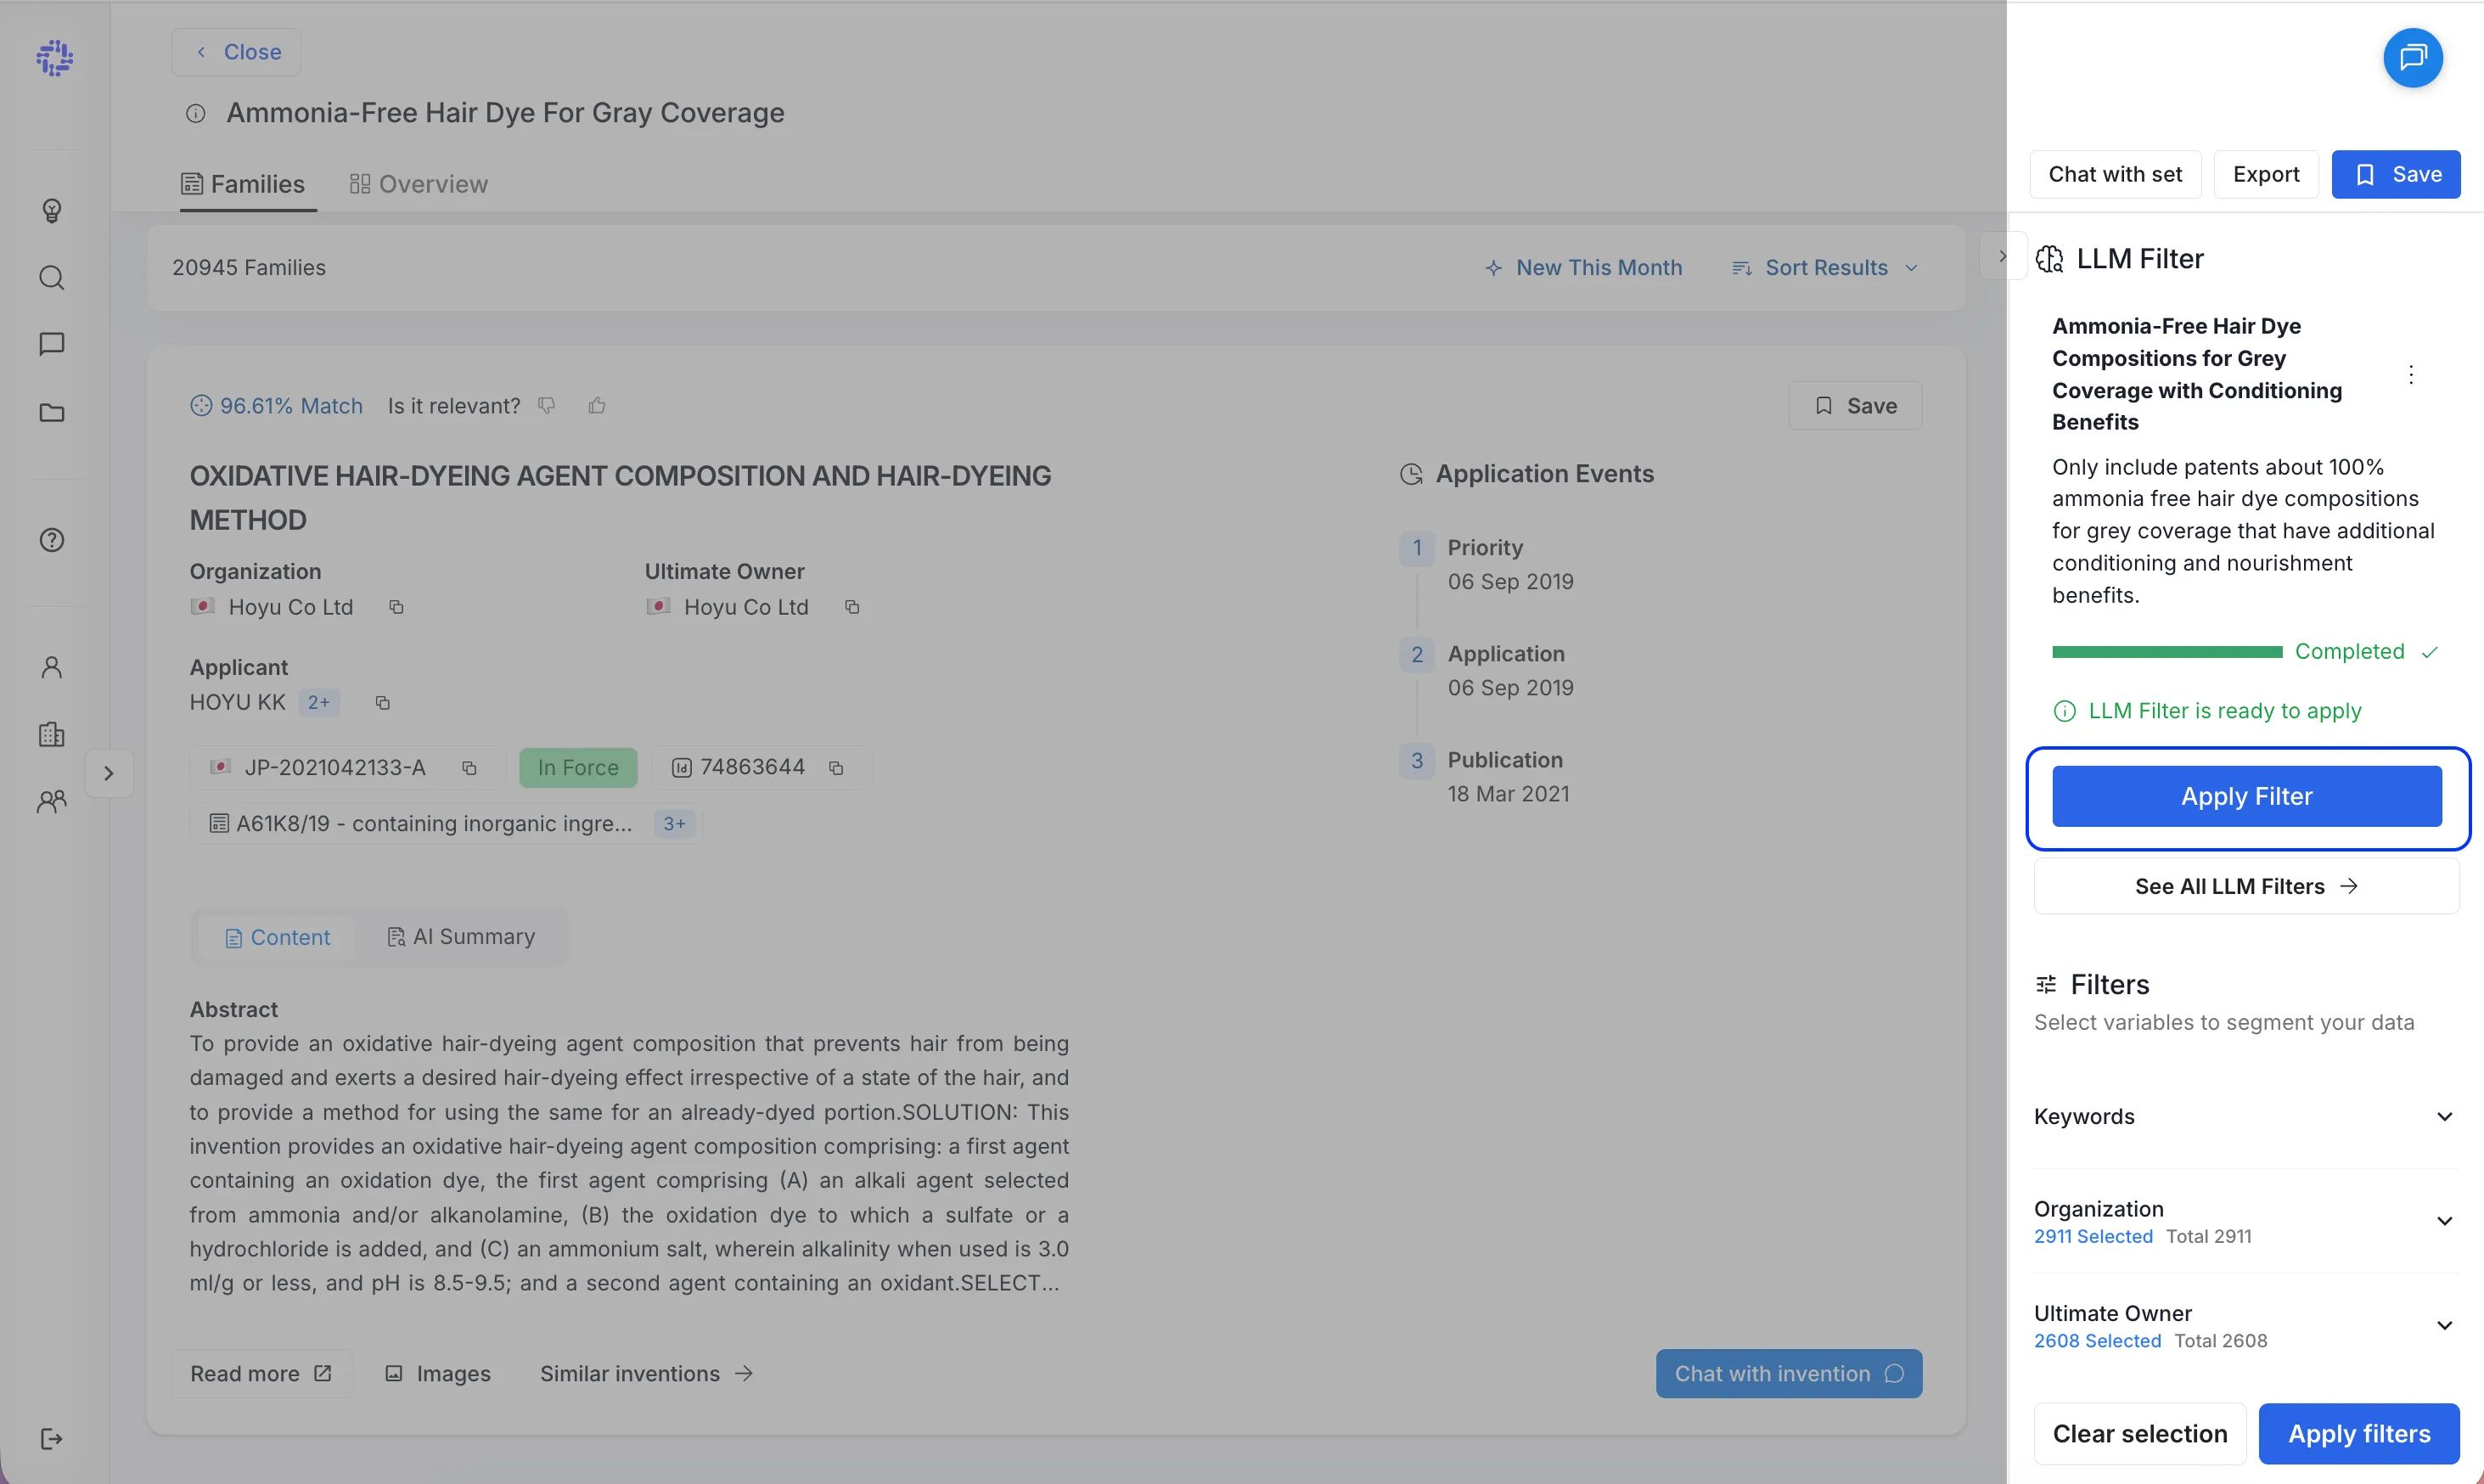Open the help question-mark sidebar icon
The image size is (2484, 1484).
[x=52, y=540]
